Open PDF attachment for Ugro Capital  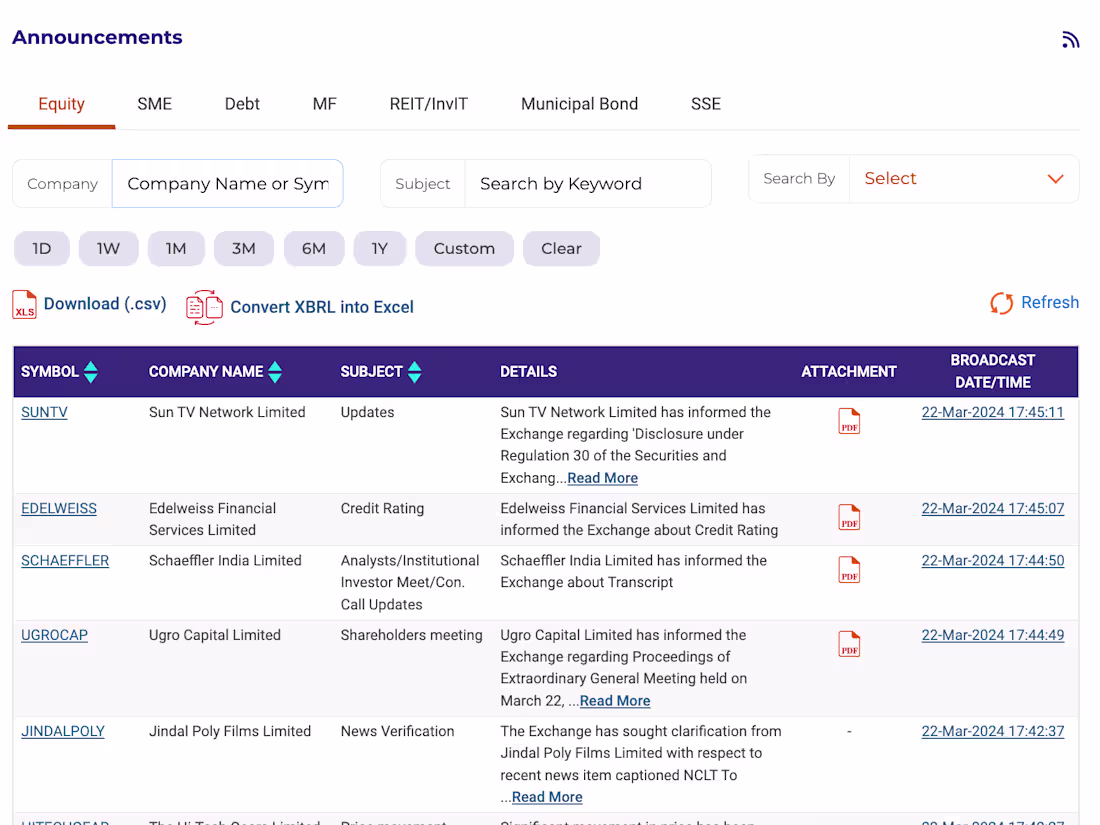click(x=849, y=644)
